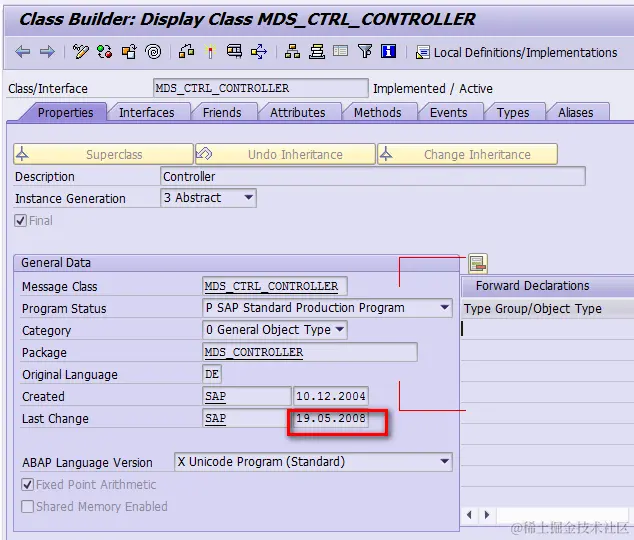Select the Methods tab

[378, 112]
